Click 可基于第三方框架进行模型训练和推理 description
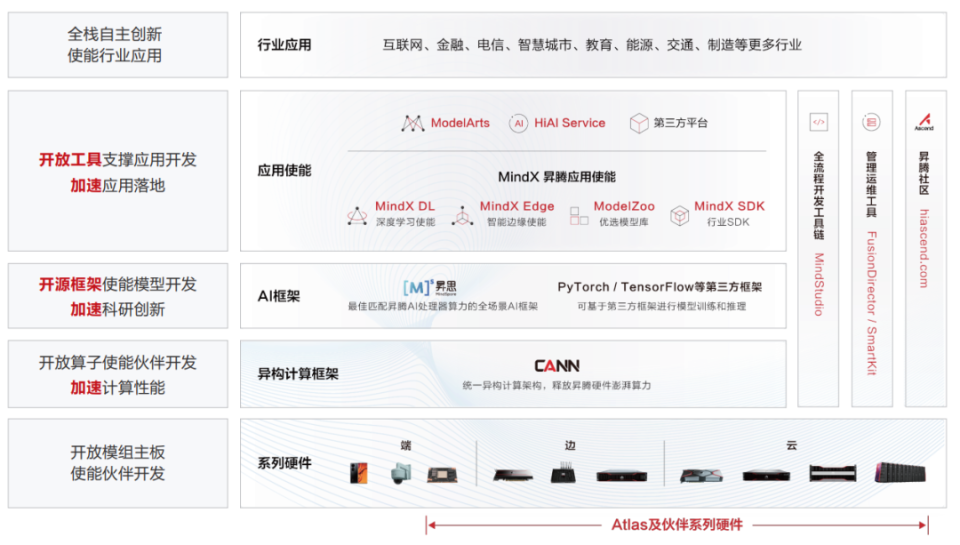Screen dimensions: 960x545 pos(661,306)
